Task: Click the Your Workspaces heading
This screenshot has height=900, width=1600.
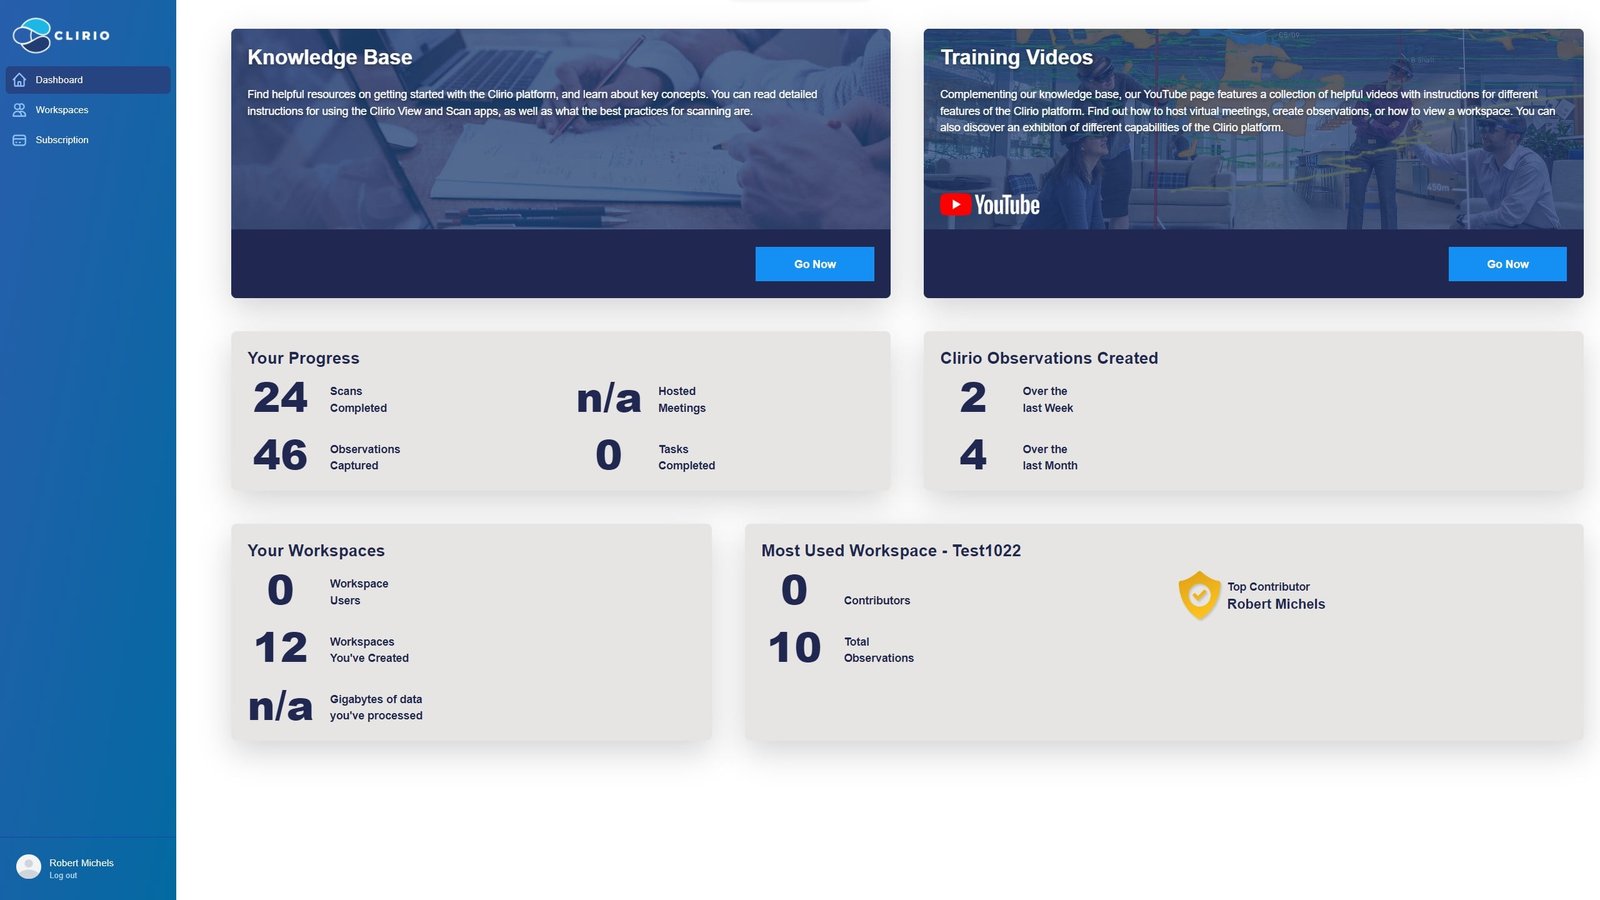Action: click(x=316, y=551)
